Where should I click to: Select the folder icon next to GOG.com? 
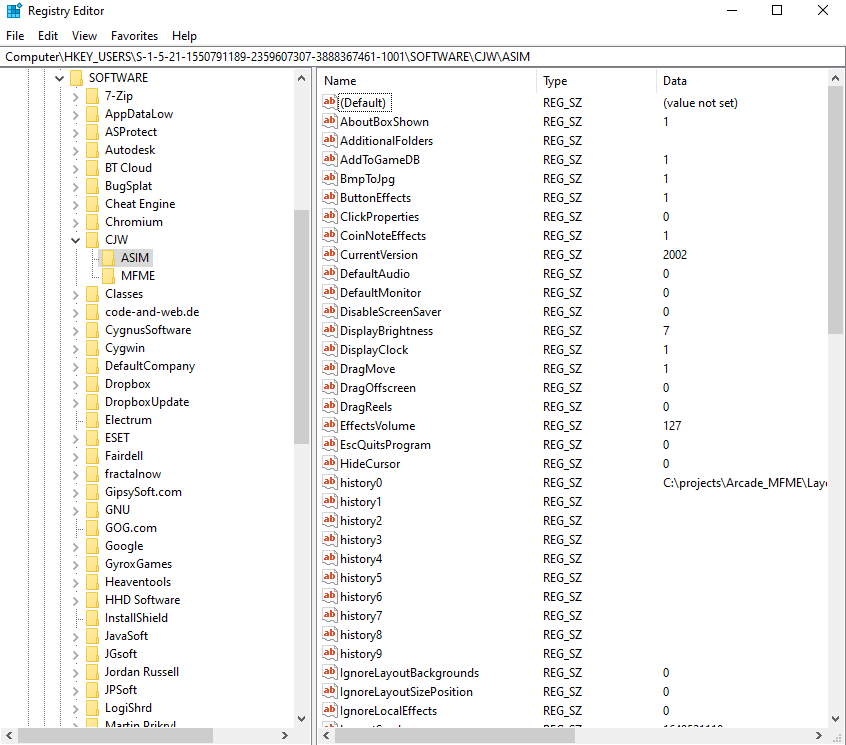click(x=93, y=528)
